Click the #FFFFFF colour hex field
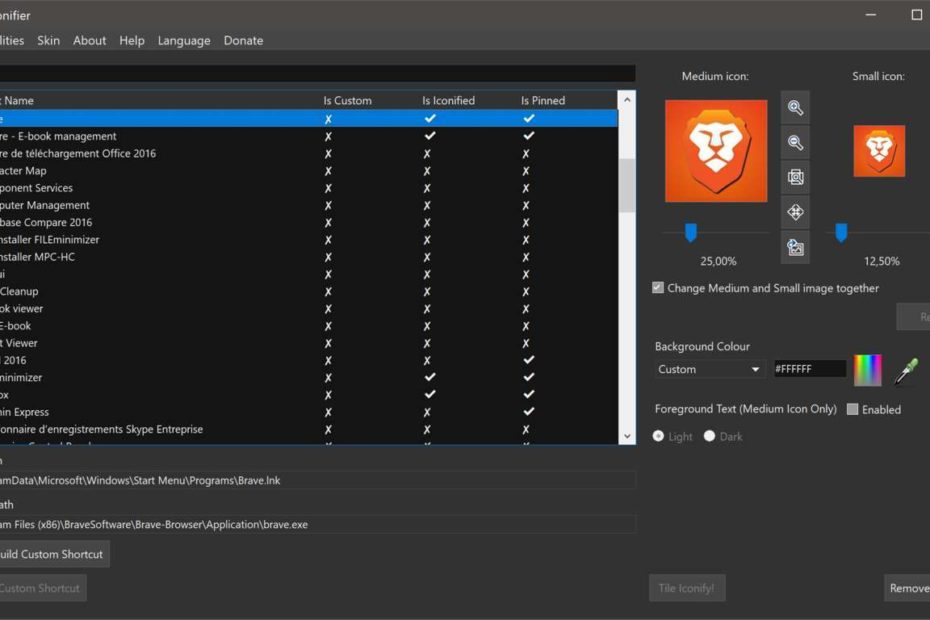Image resolution: width=930 pixels, height=620 pixels. [810, 369]
